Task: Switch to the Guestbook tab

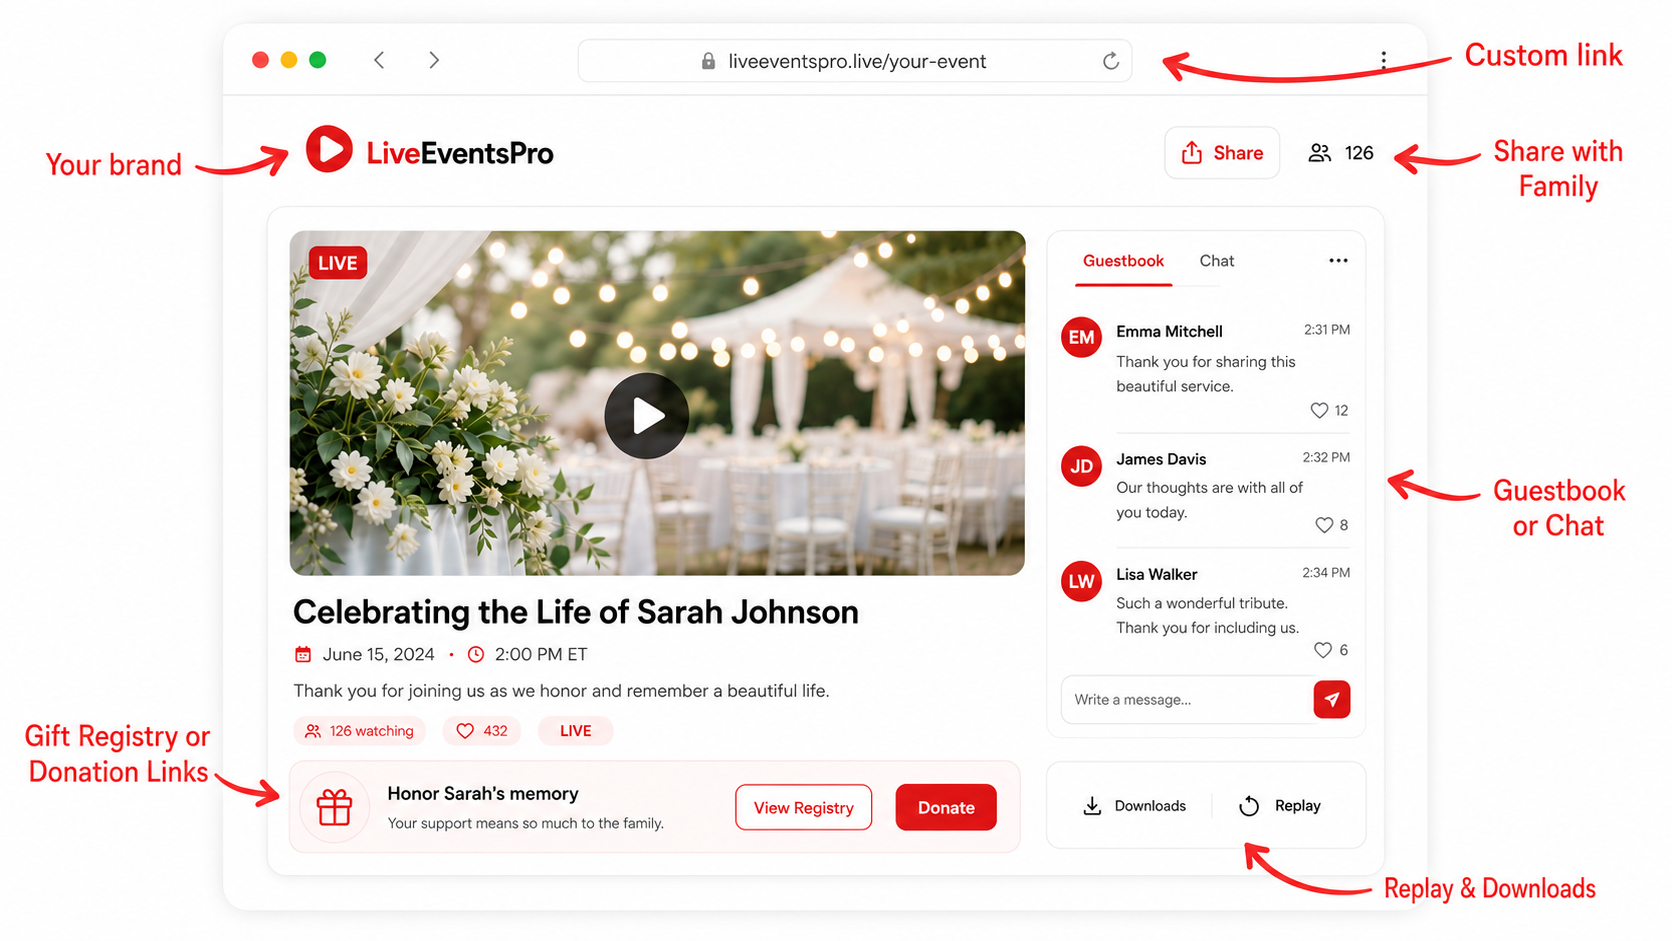Action: (1123, 261)
